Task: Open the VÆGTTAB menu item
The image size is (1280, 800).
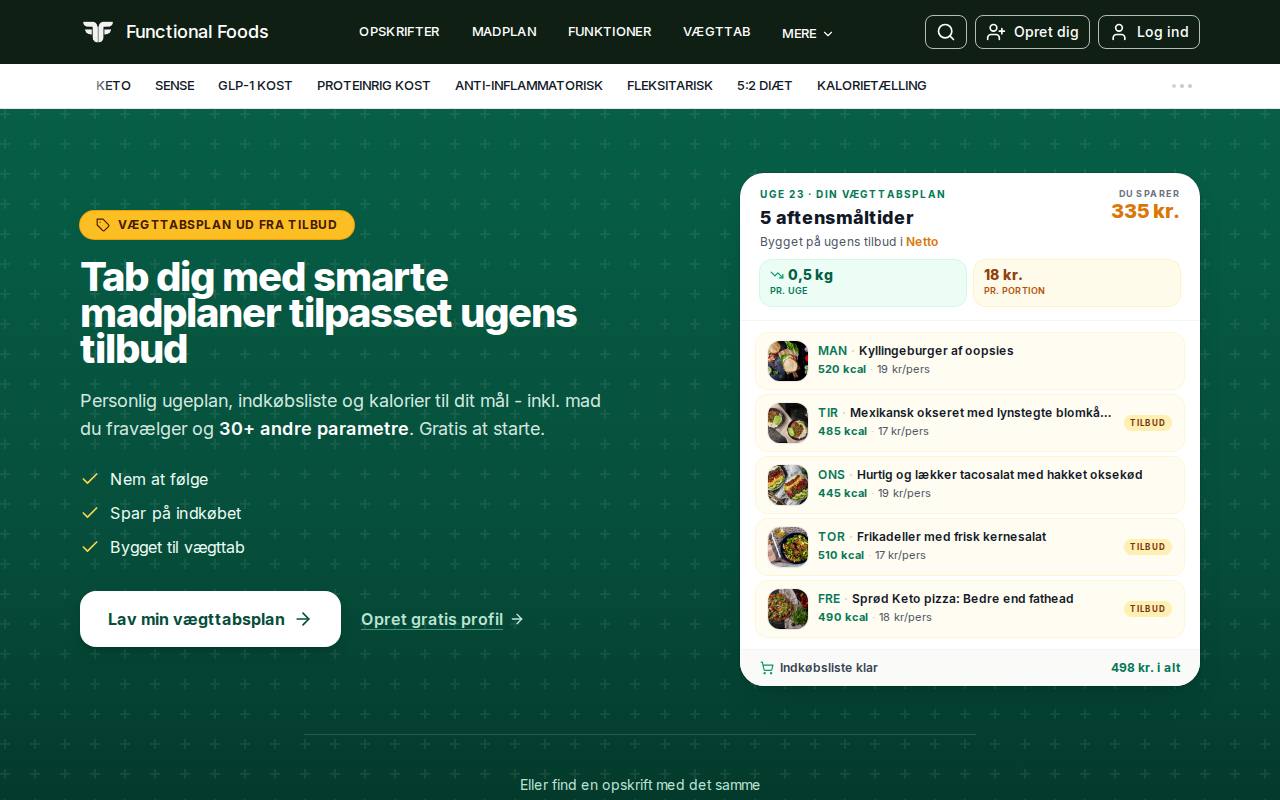Action: pos(717,32)
